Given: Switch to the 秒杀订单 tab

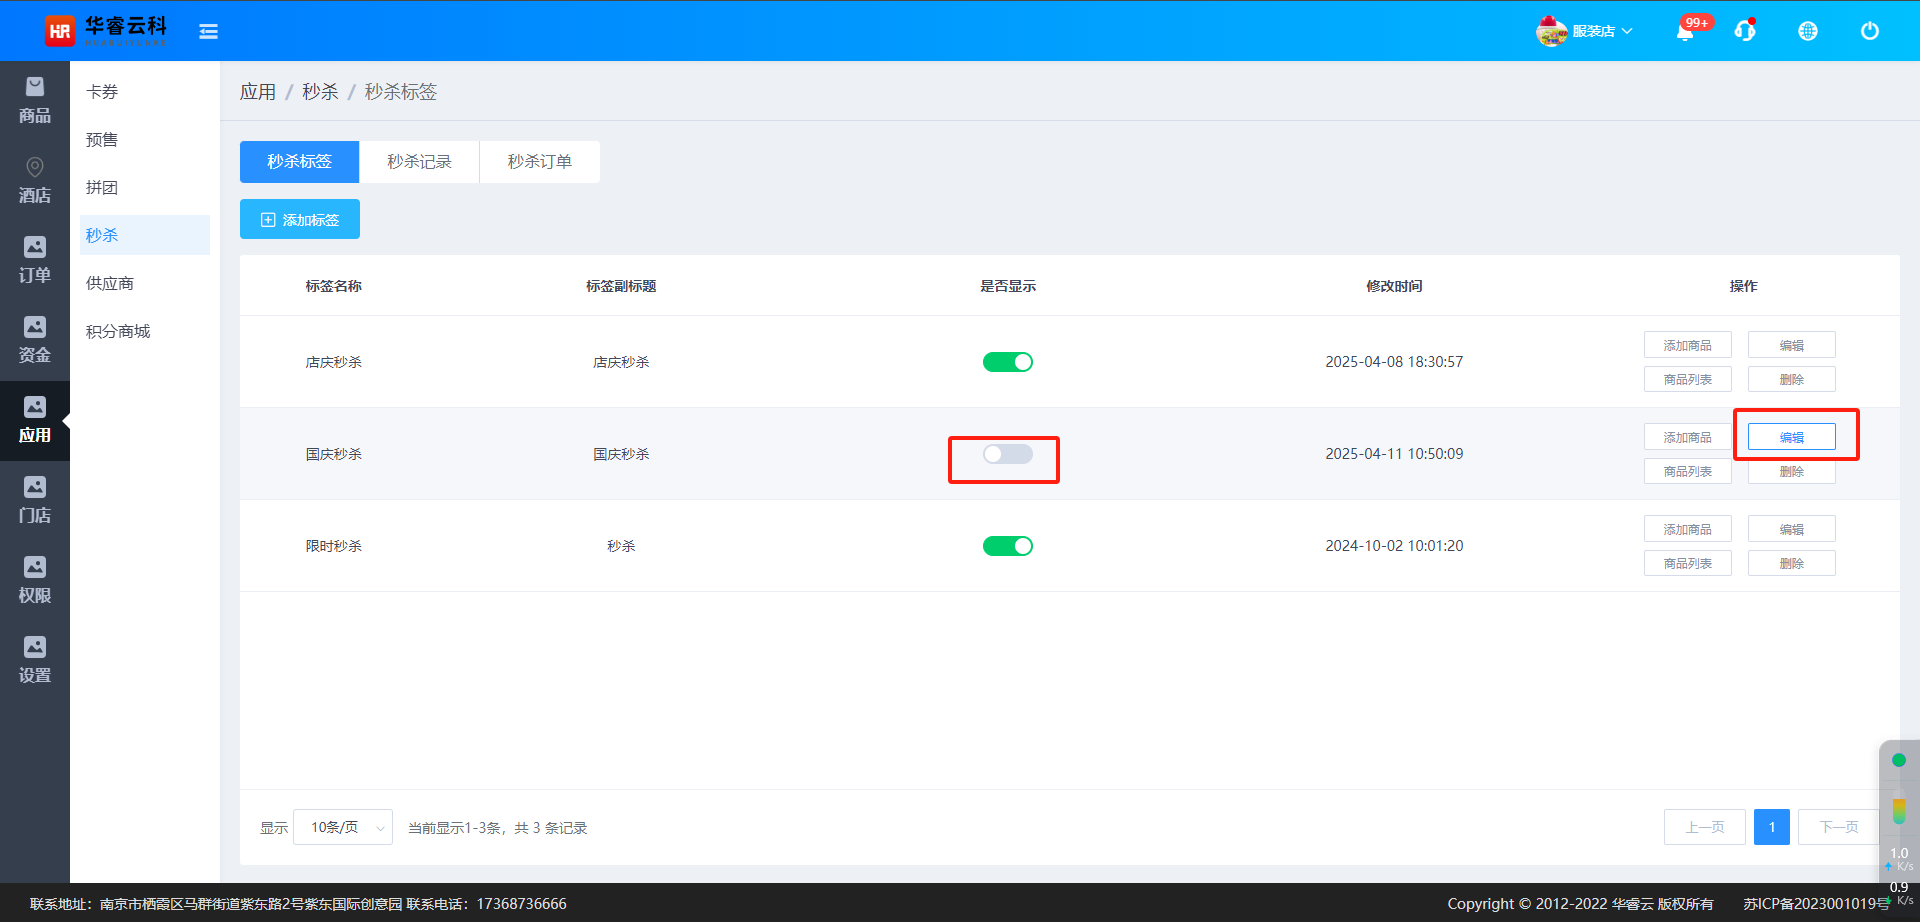Looking at the screenshot, I should [x=539, y=162].
